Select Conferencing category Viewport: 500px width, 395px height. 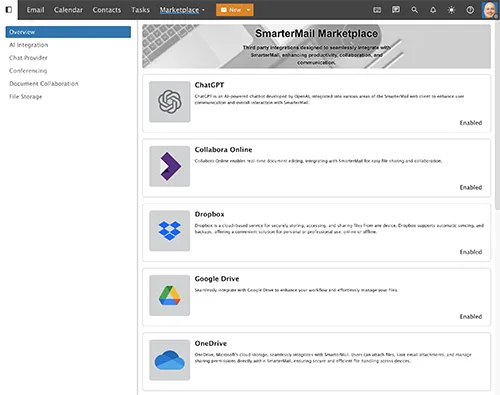coord(28,71)
